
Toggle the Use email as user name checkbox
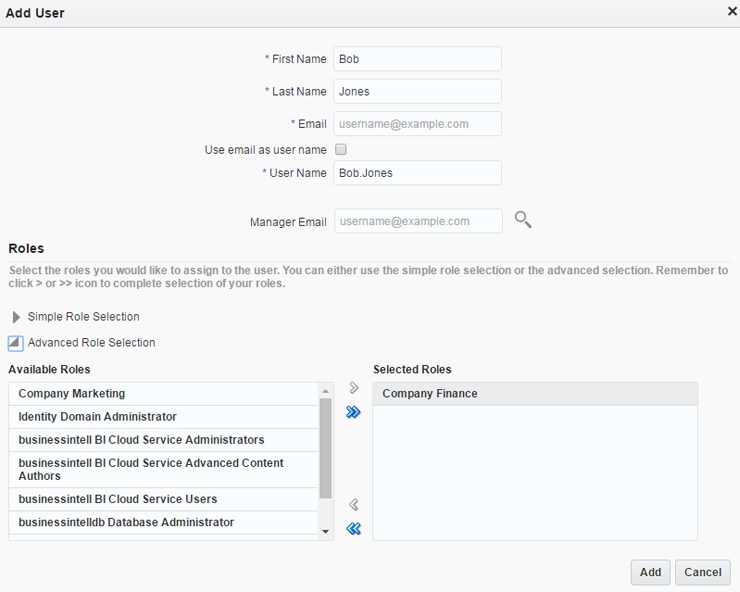[340, 150]
